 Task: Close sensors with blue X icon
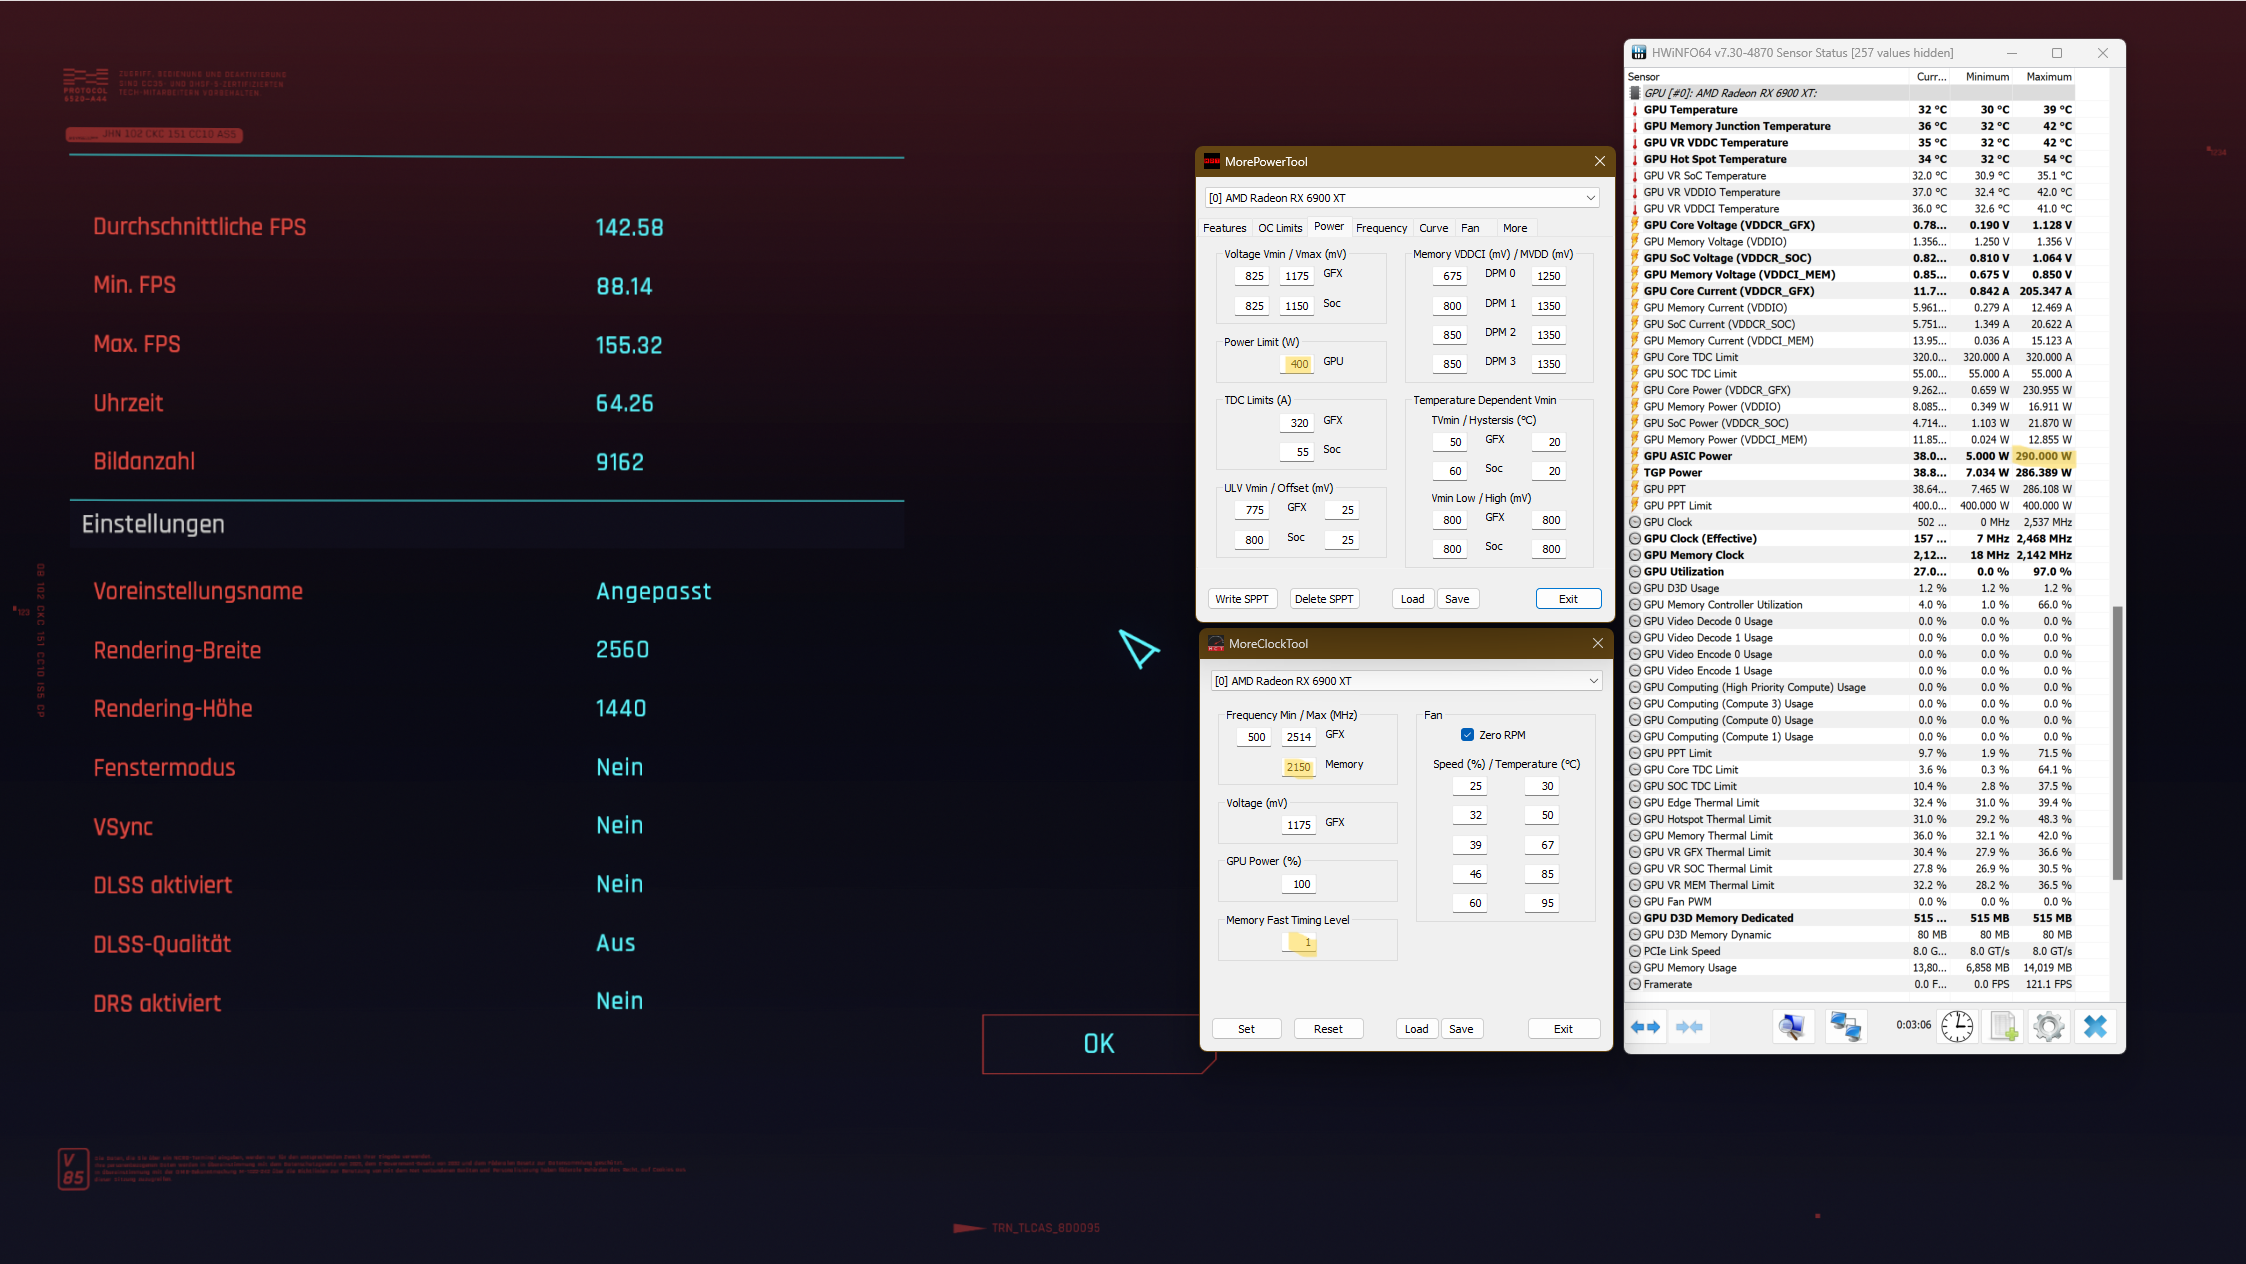click(2095, 1027)
